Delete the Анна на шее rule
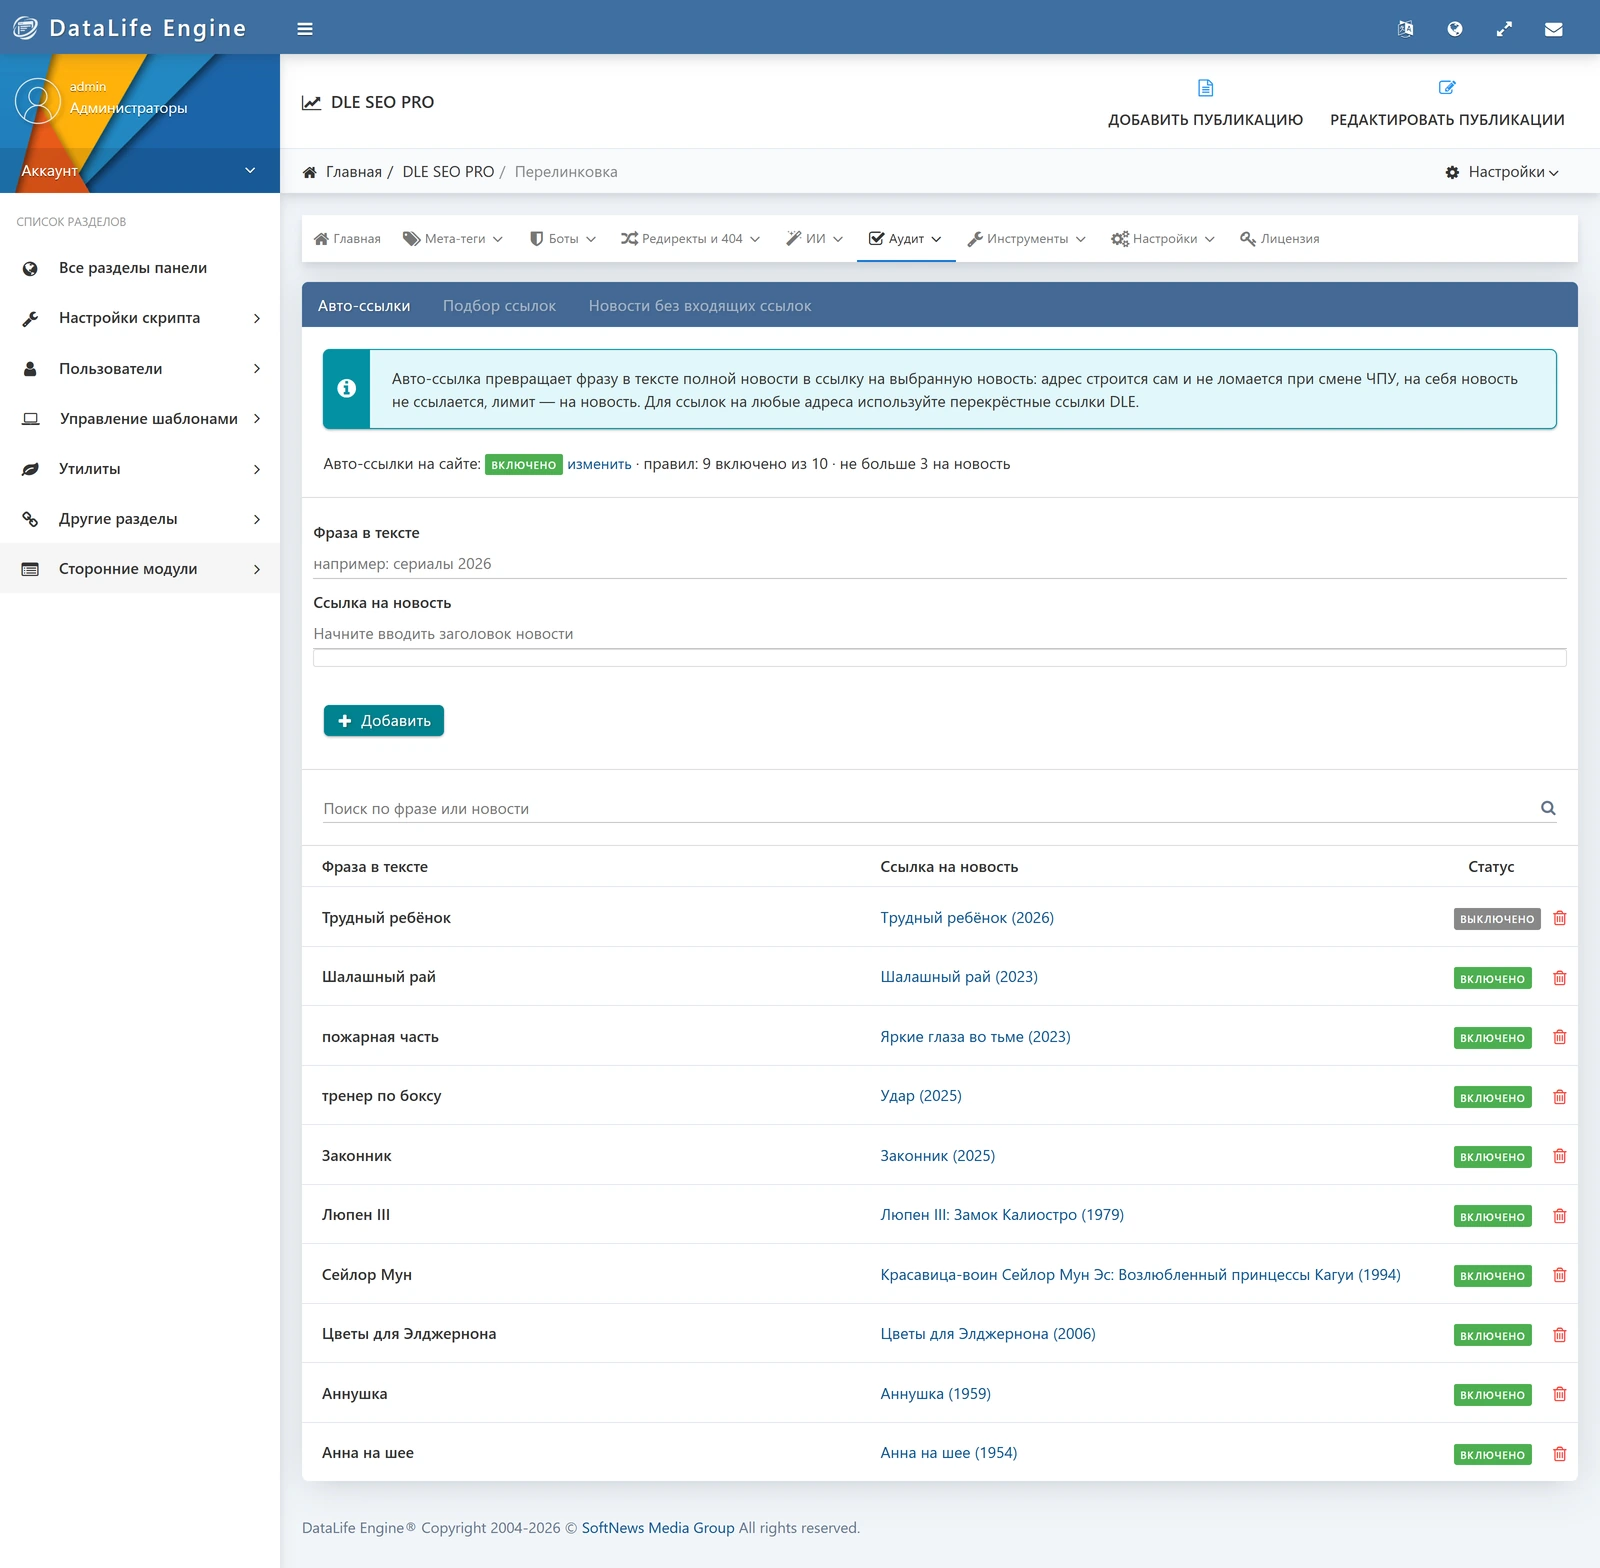This screenshot has width=1600, height=1568. [x=1560, y=1454]
